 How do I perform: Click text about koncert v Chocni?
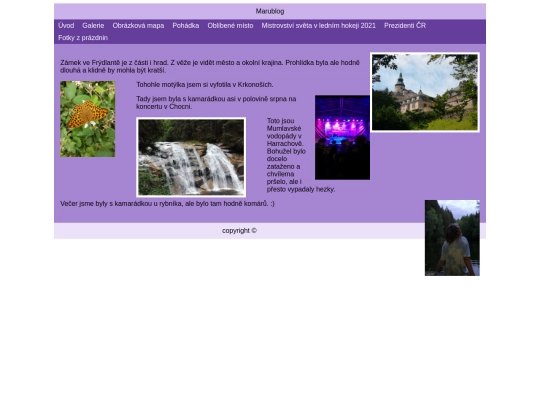(x=216, y=103)
